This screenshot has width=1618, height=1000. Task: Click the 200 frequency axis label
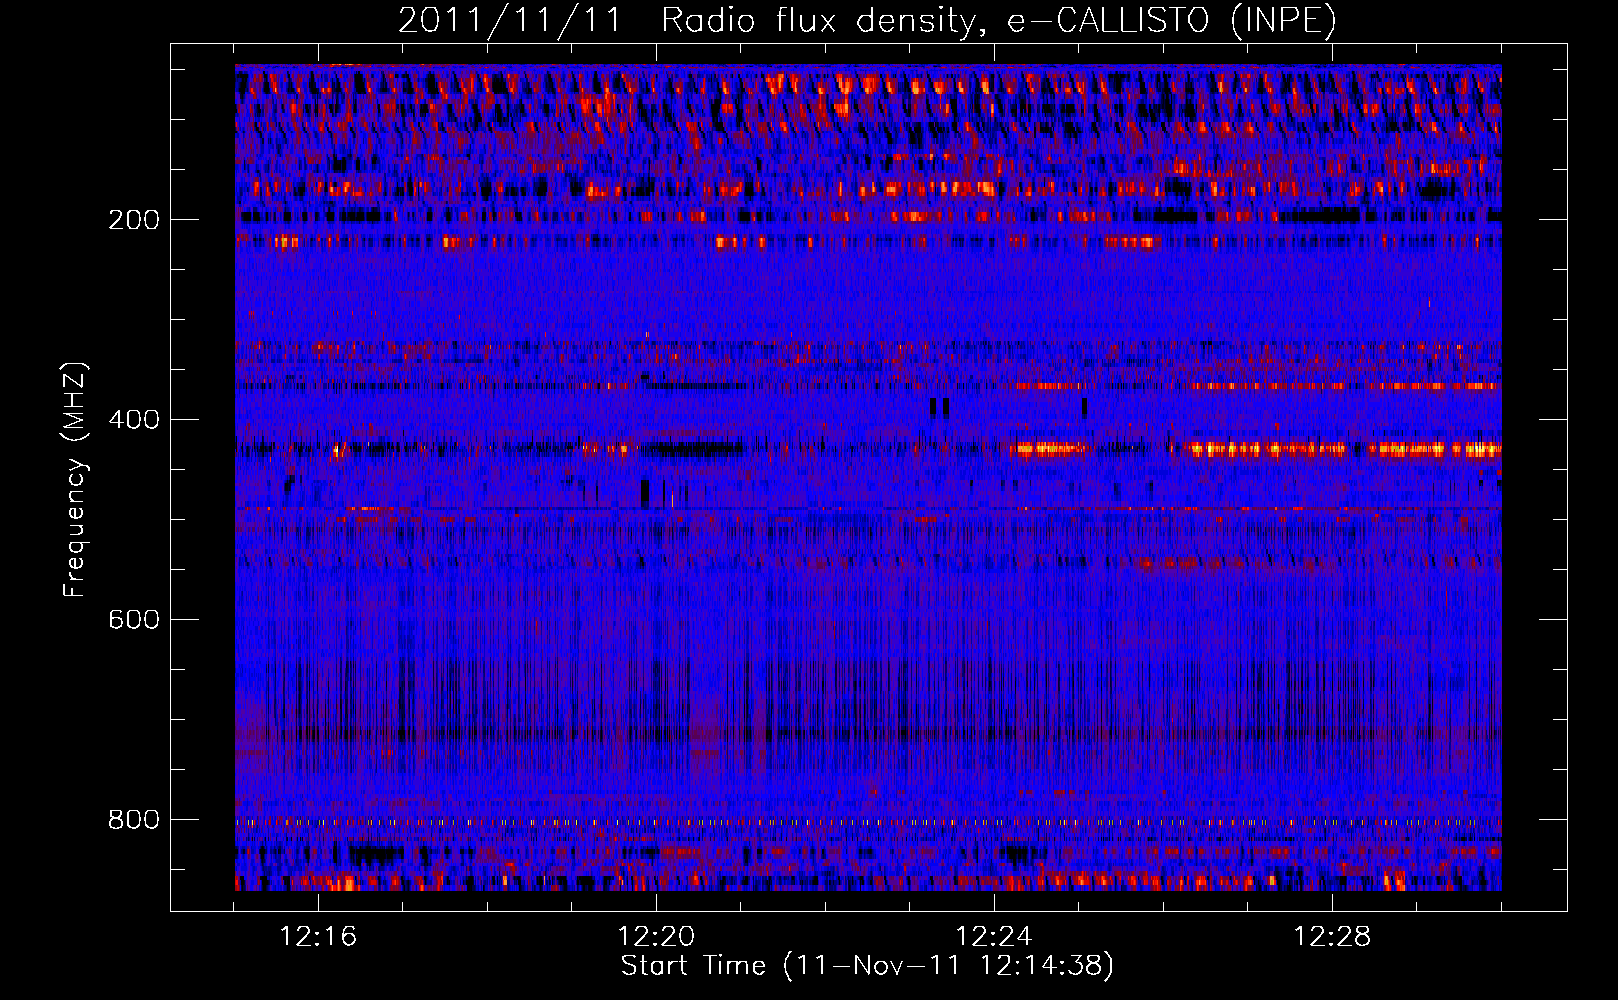pos(134,220)
